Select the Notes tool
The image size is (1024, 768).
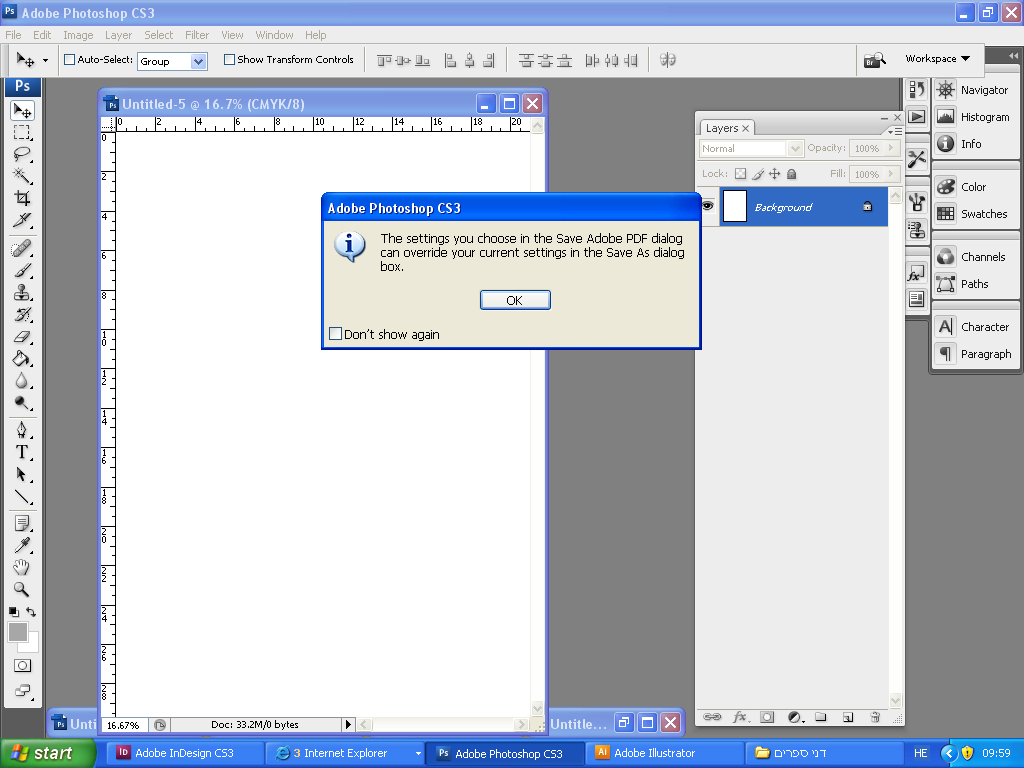point(22,523)
